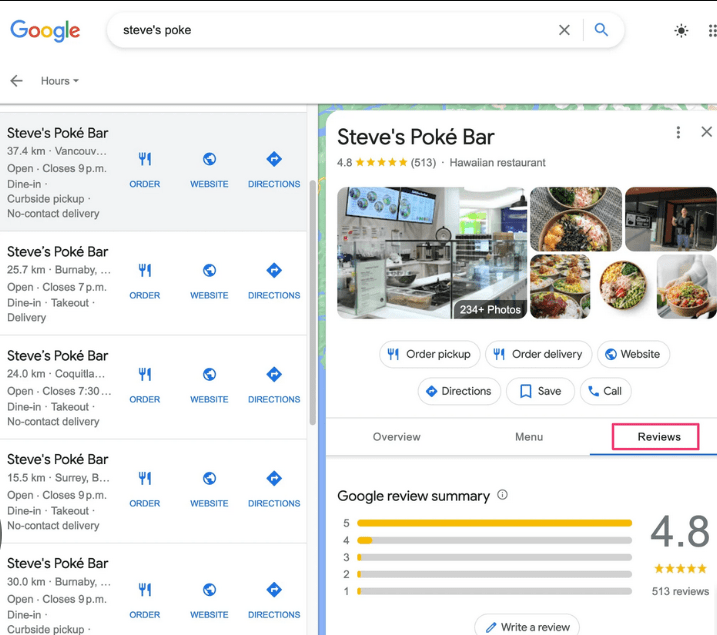Image resolution: width=717 pixels, height=635 pixels.
Task: Order from the Vancouver Steve's Poké Bar
Action: coord(144,170)
